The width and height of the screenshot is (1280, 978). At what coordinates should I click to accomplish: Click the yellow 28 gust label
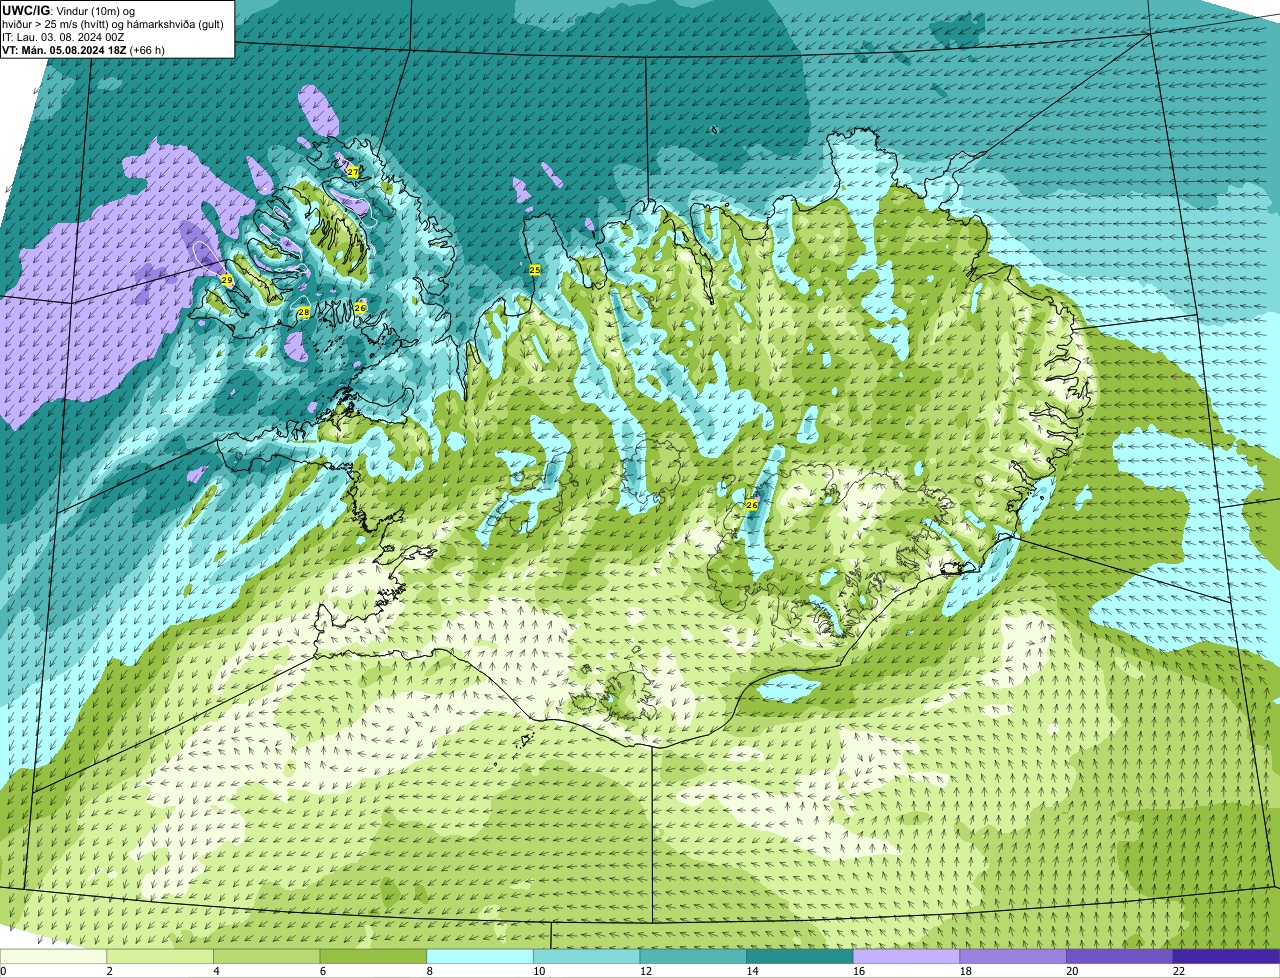click(303, 313)
